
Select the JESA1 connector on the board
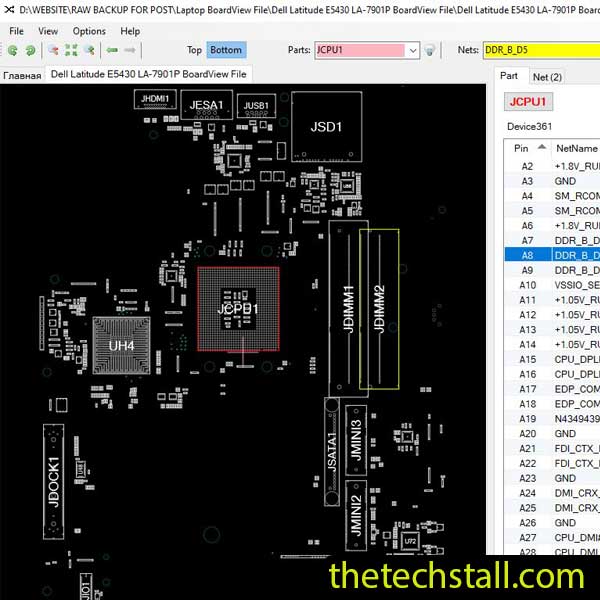tap(206, 105)
